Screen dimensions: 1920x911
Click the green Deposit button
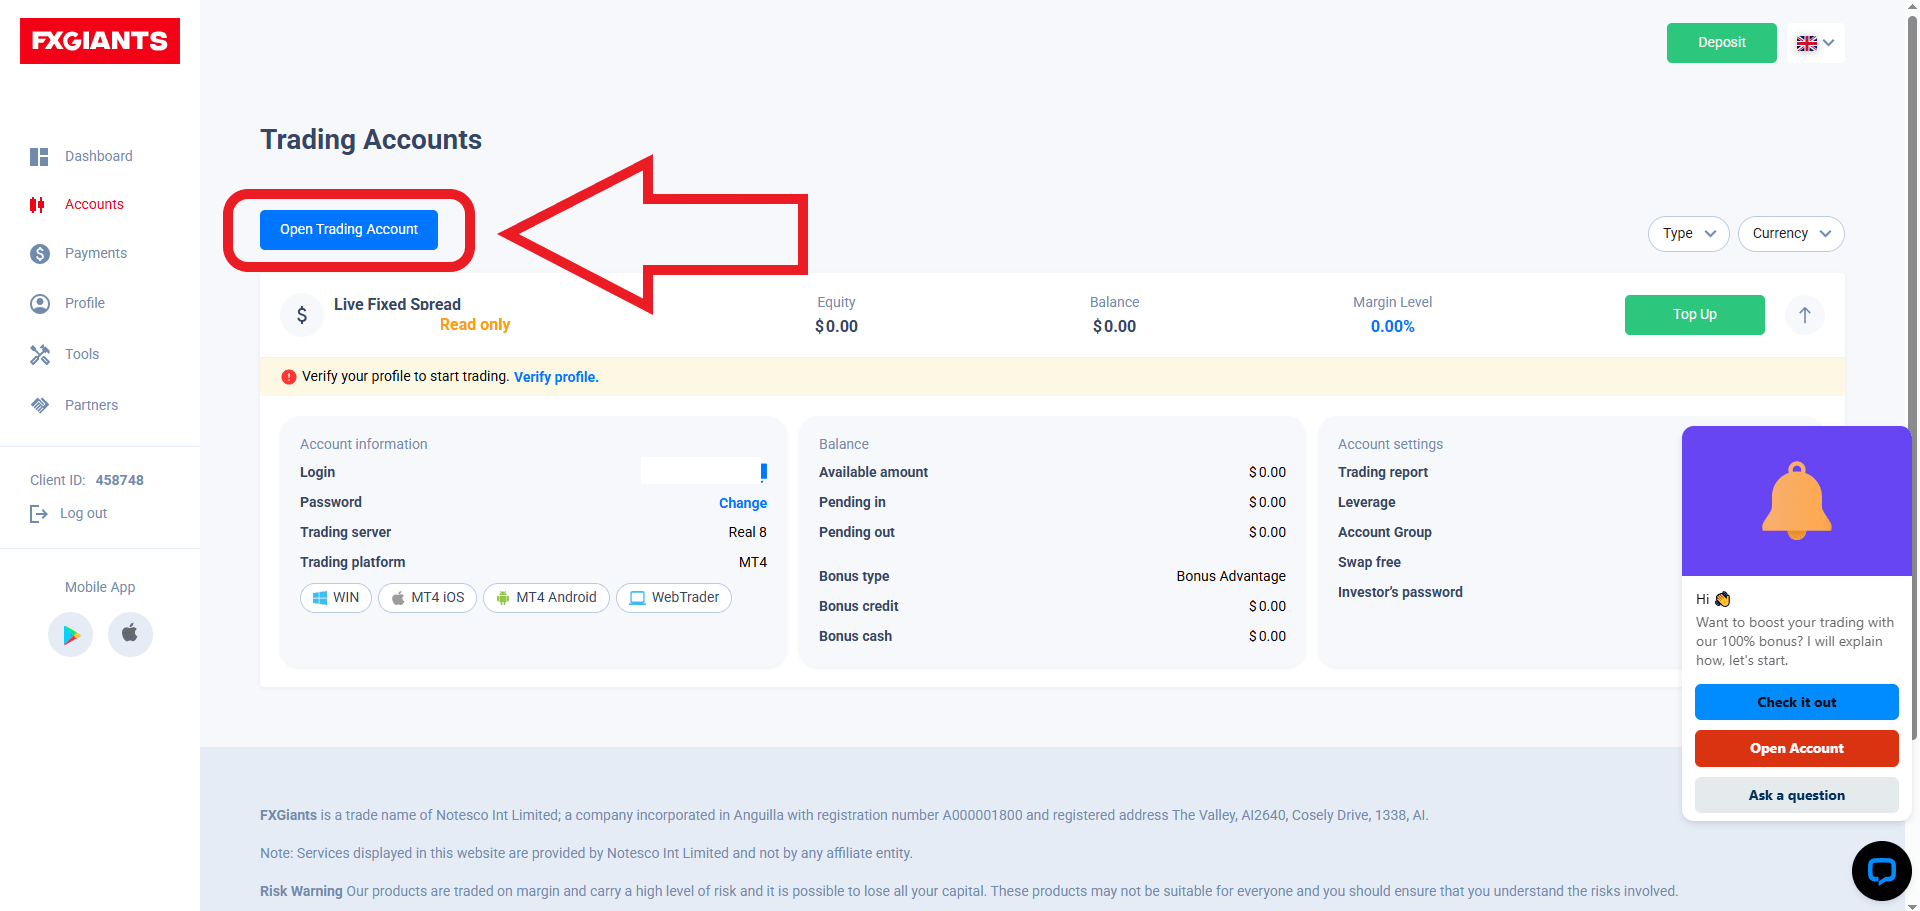click(1721, 43)
